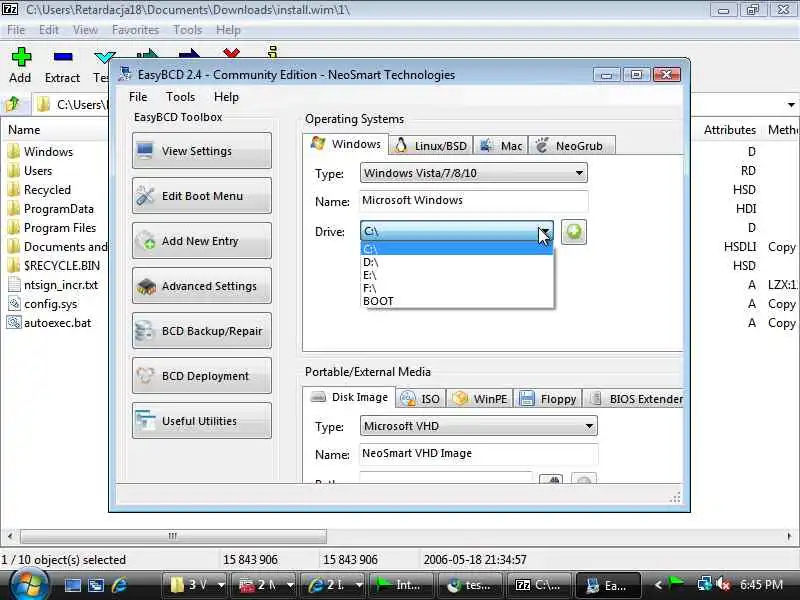
Task: Open View Settings in EasyBCD Toolbox
Action: pyautogui.click(x=202, y=151)
